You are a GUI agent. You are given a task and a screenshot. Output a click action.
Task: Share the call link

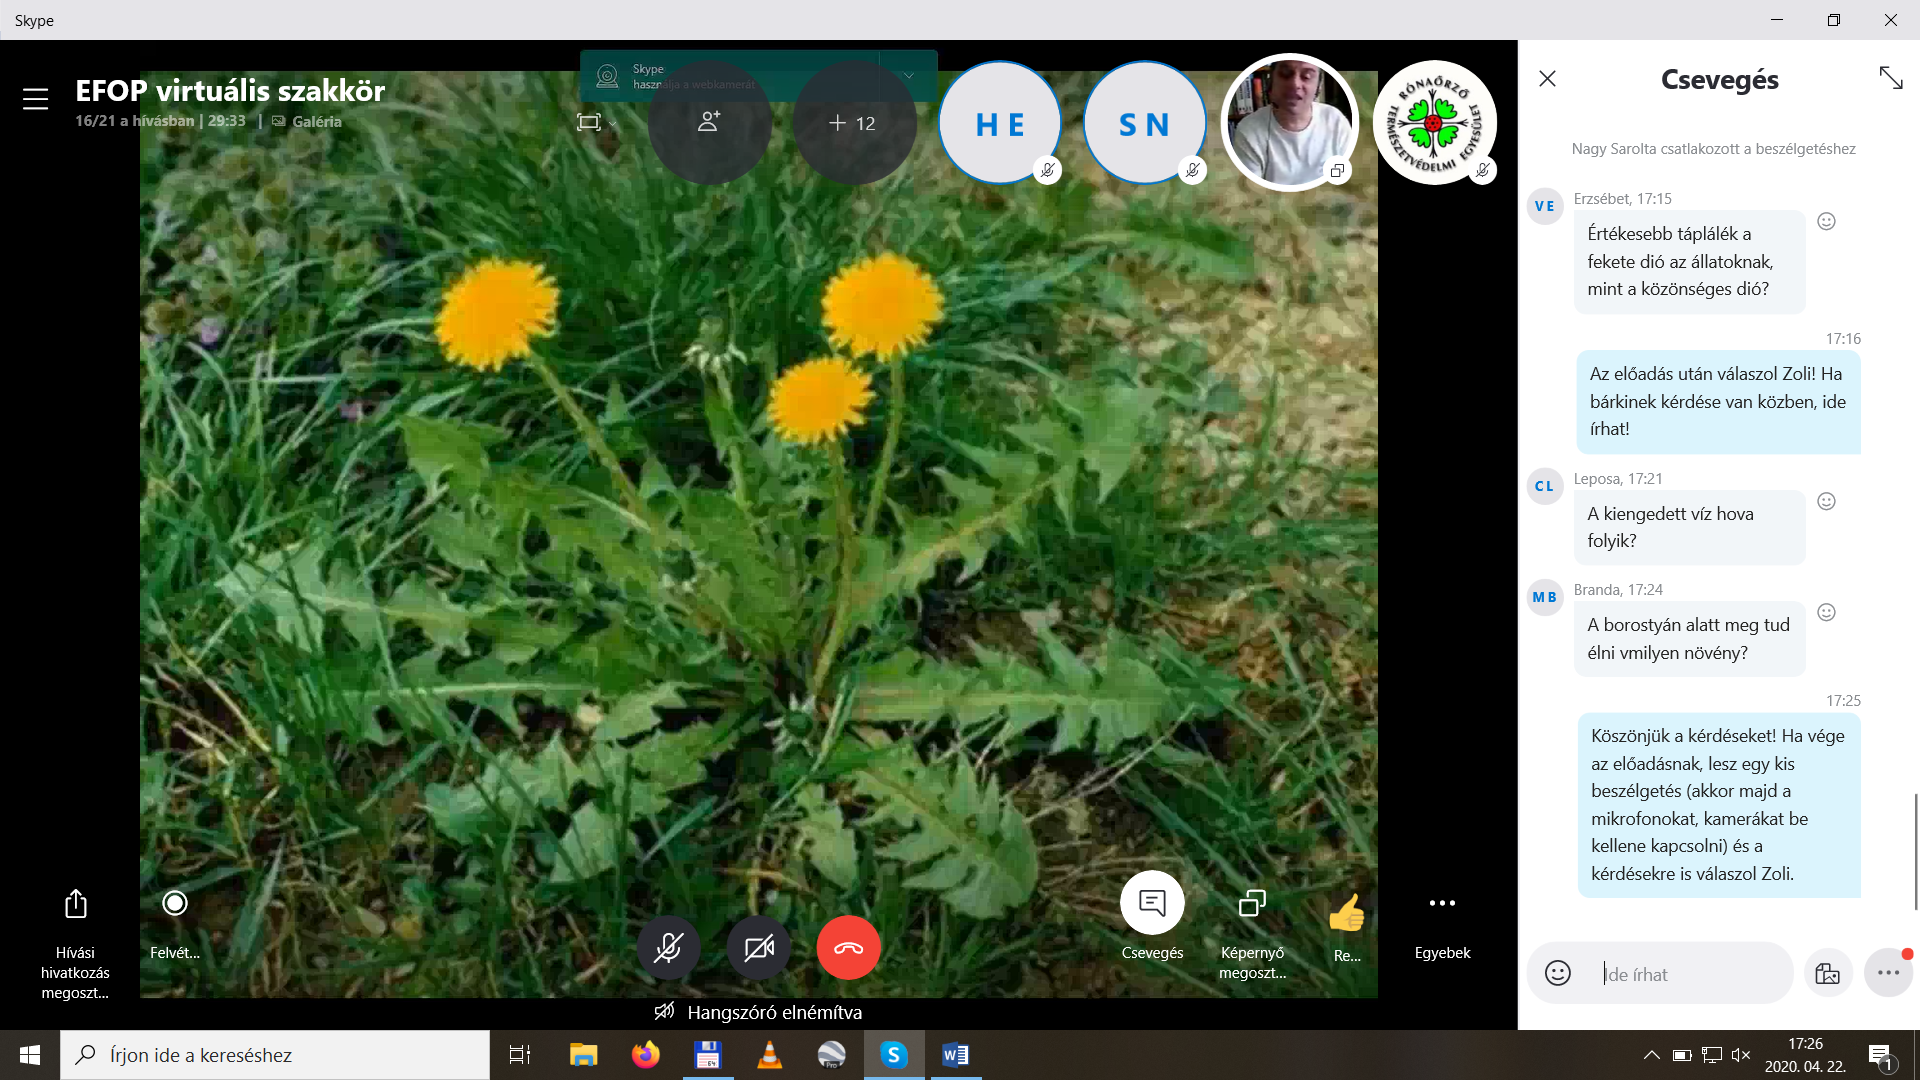(x=75, y=944)
